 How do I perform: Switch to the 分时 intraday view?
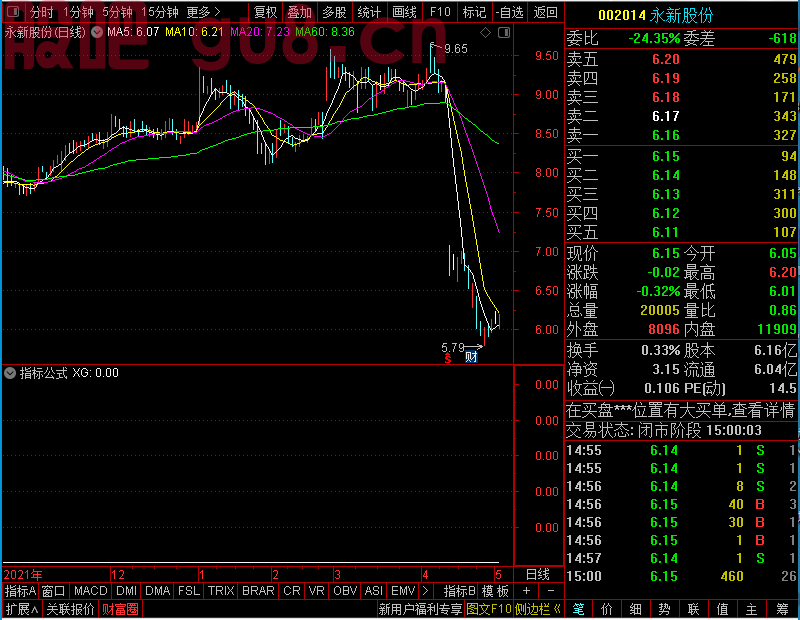tap(42, 12)
